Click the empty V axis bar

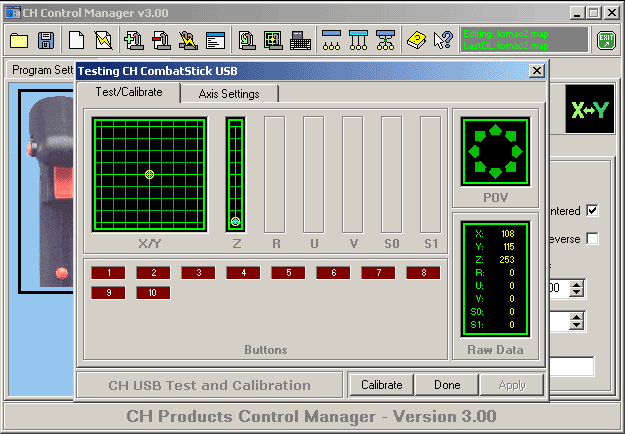353,175
